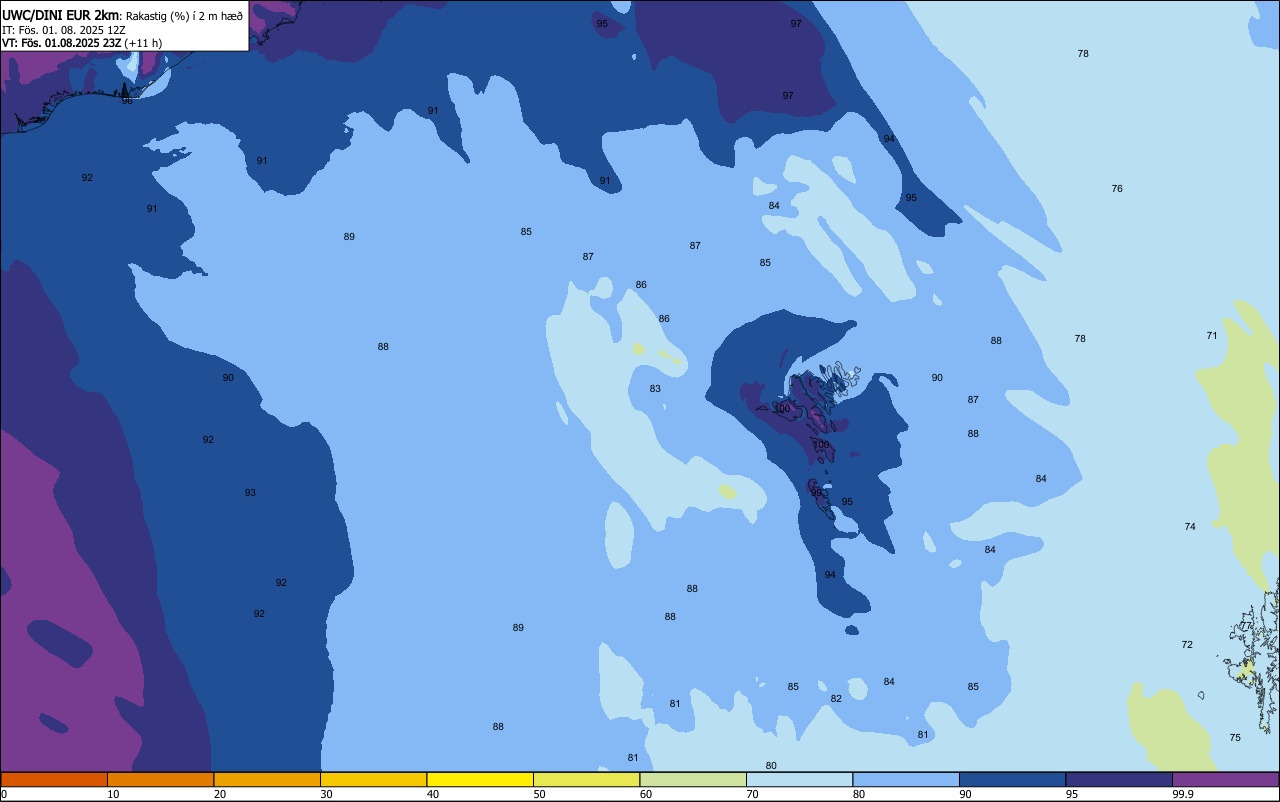
Task: Click the amber 20–30 legend swatch
Action: pos(267,779)
